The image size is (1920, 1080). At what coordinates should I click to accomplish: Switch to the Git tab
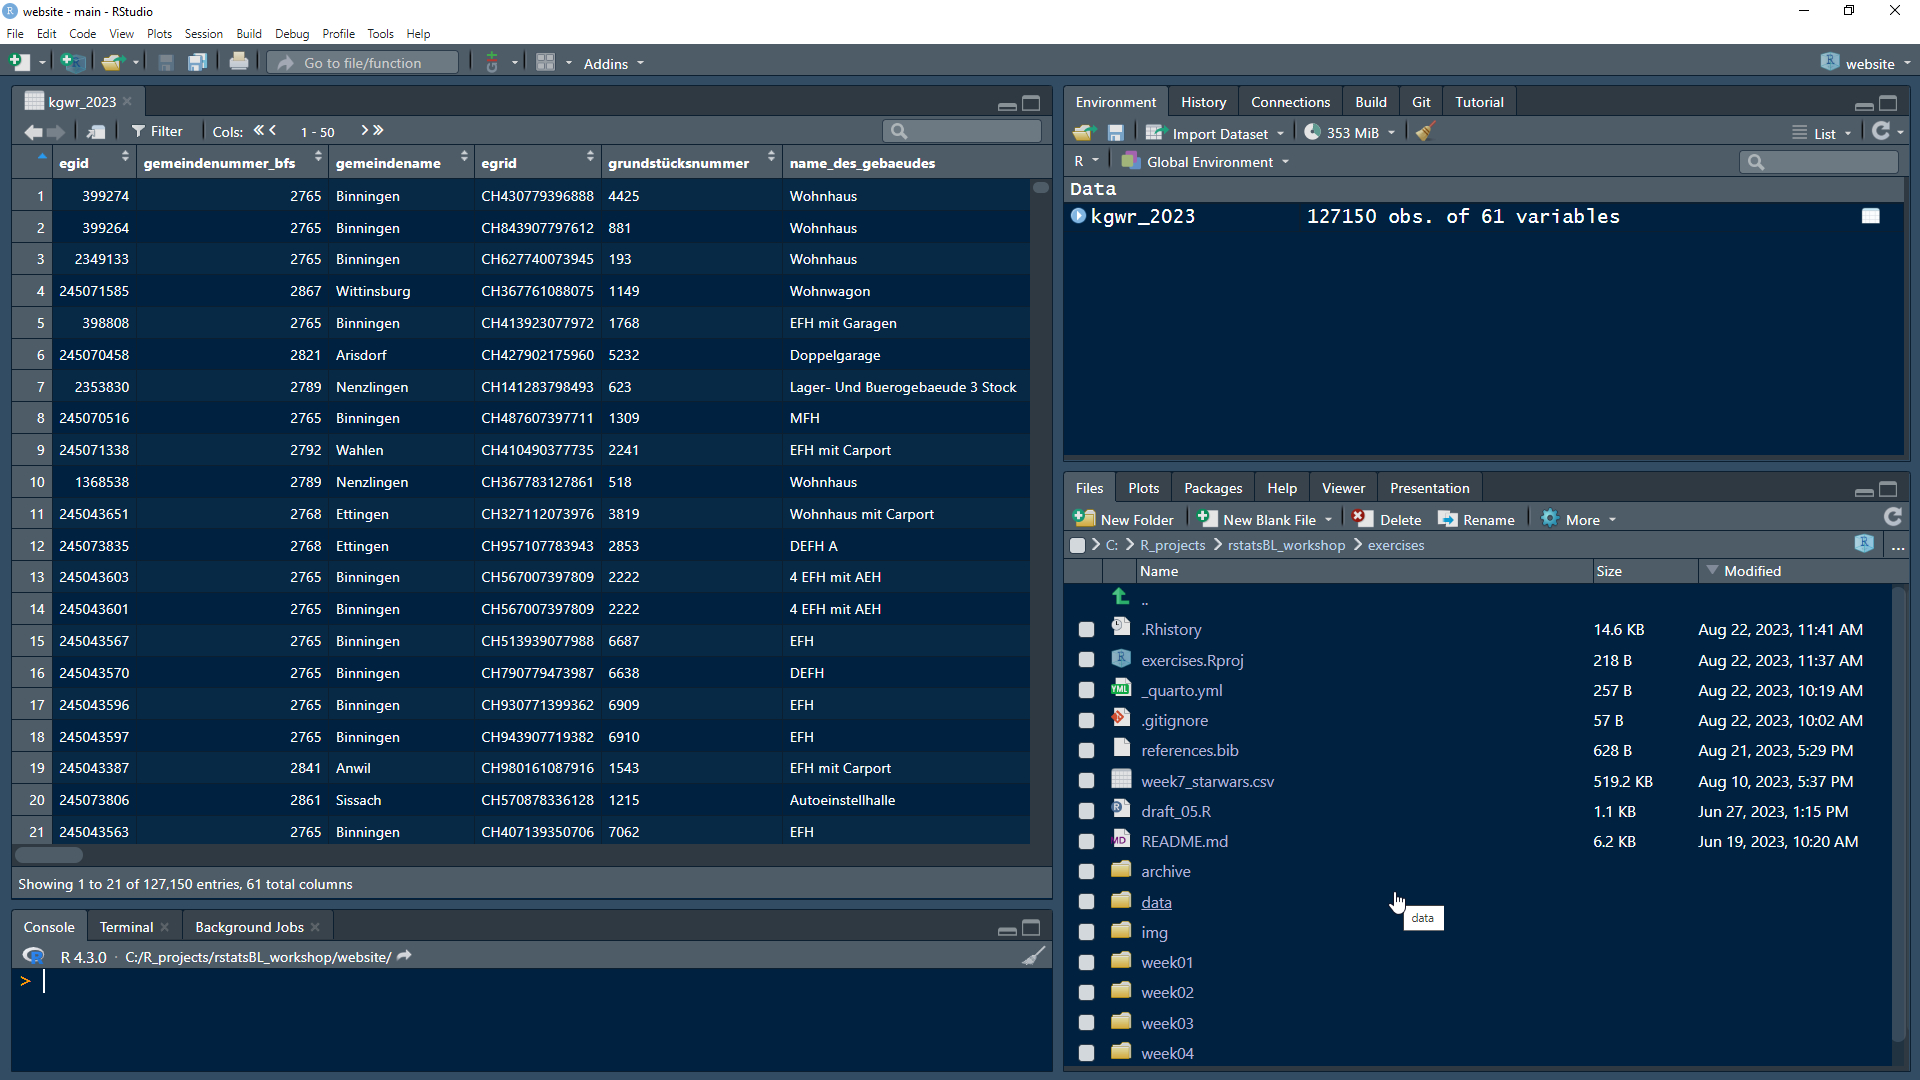(x=1421, y=102)
